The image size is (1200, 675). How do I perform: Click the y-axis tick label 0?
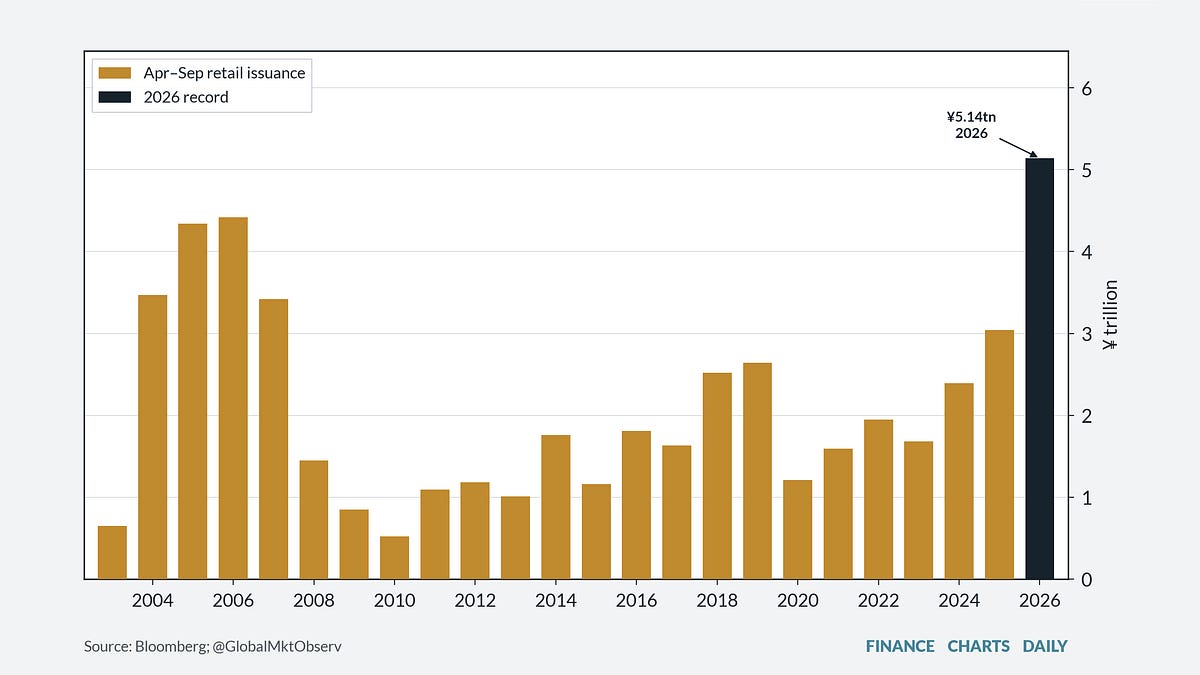(1088, 580)
